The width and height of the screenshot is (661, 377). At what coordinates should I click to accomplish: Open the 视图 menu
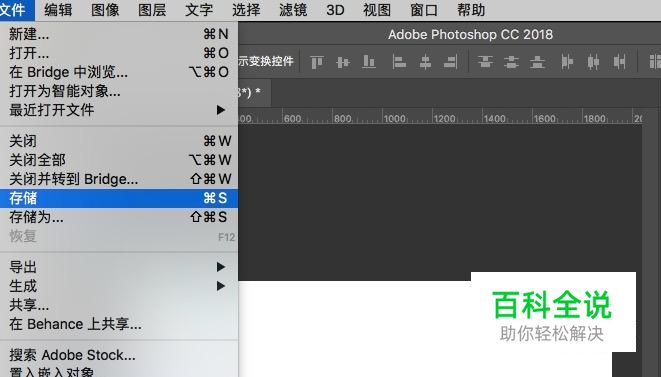click(377, 10)
